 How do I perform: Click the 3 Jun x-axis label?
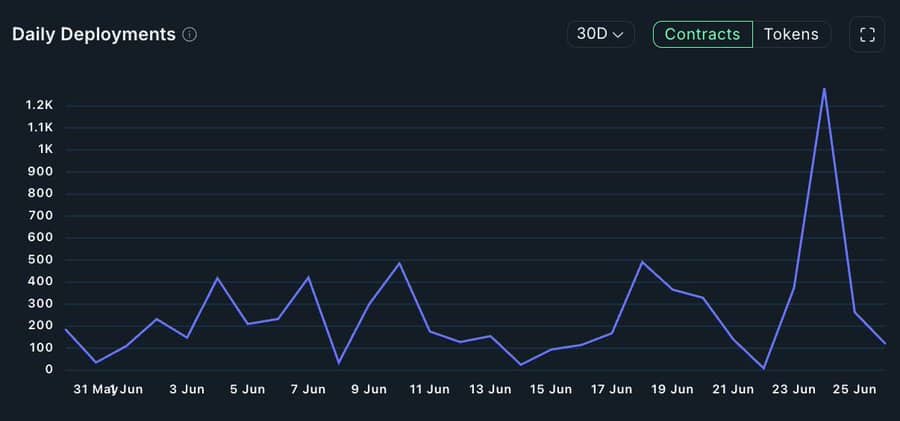(x=187, y=389)
